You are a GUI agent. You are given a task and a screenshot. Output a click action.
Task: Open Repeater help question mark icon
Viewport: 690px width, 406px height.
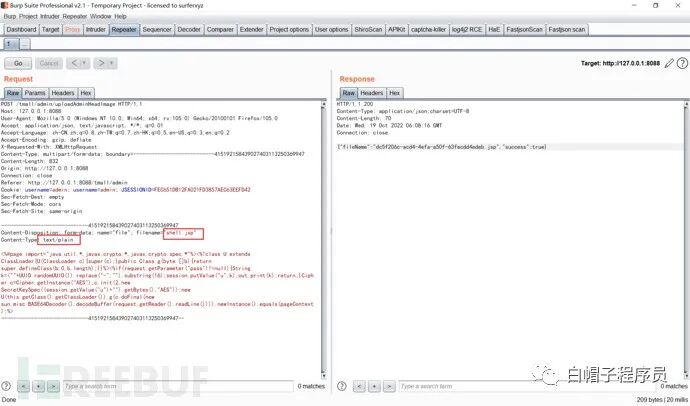pos(682,63)
